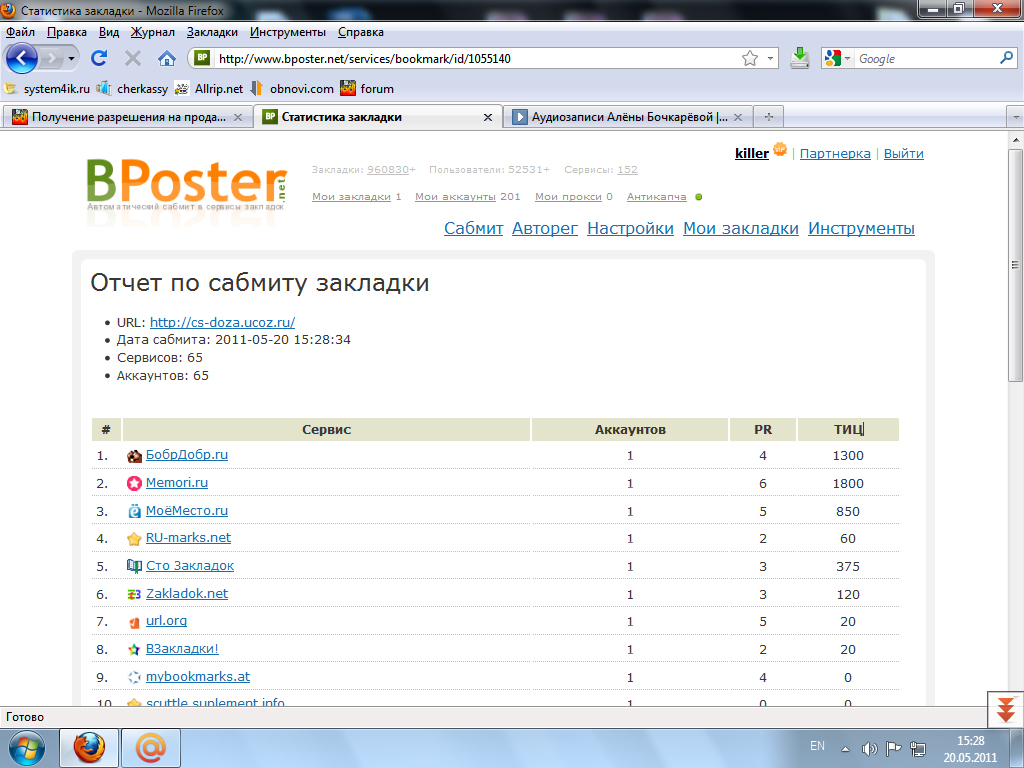The height and width of the screenshot is (768, 1024).
Task: Open a new tab with plus button
Action: [x=769, y=117]
